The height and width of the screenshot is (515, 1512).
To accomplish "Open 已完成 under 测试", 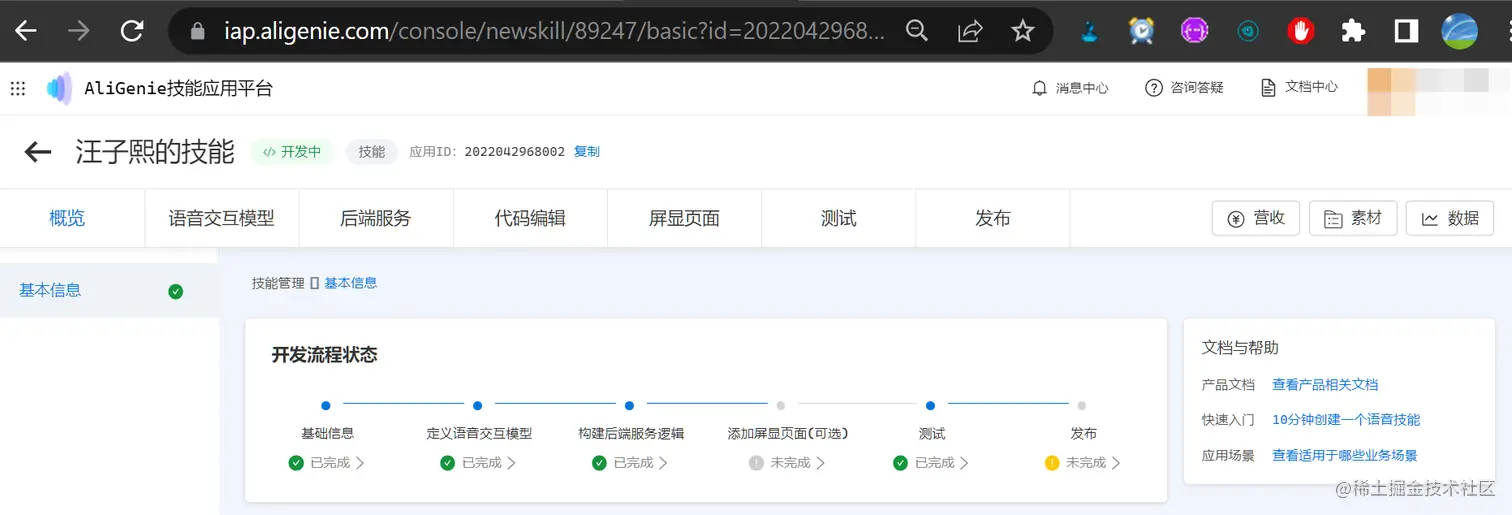I will (931, 463).
